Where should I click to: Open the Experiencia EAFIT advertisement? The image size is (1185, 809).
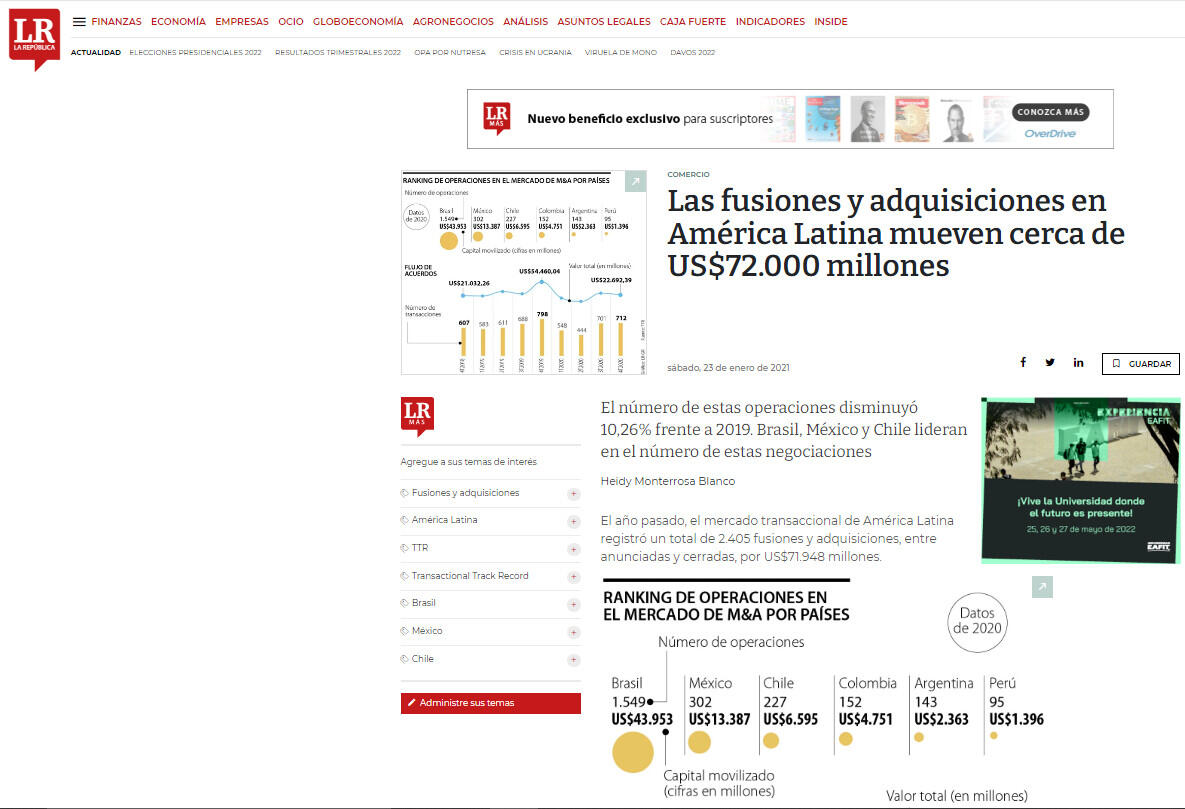pyautogui.click(x=1081, y=480)
